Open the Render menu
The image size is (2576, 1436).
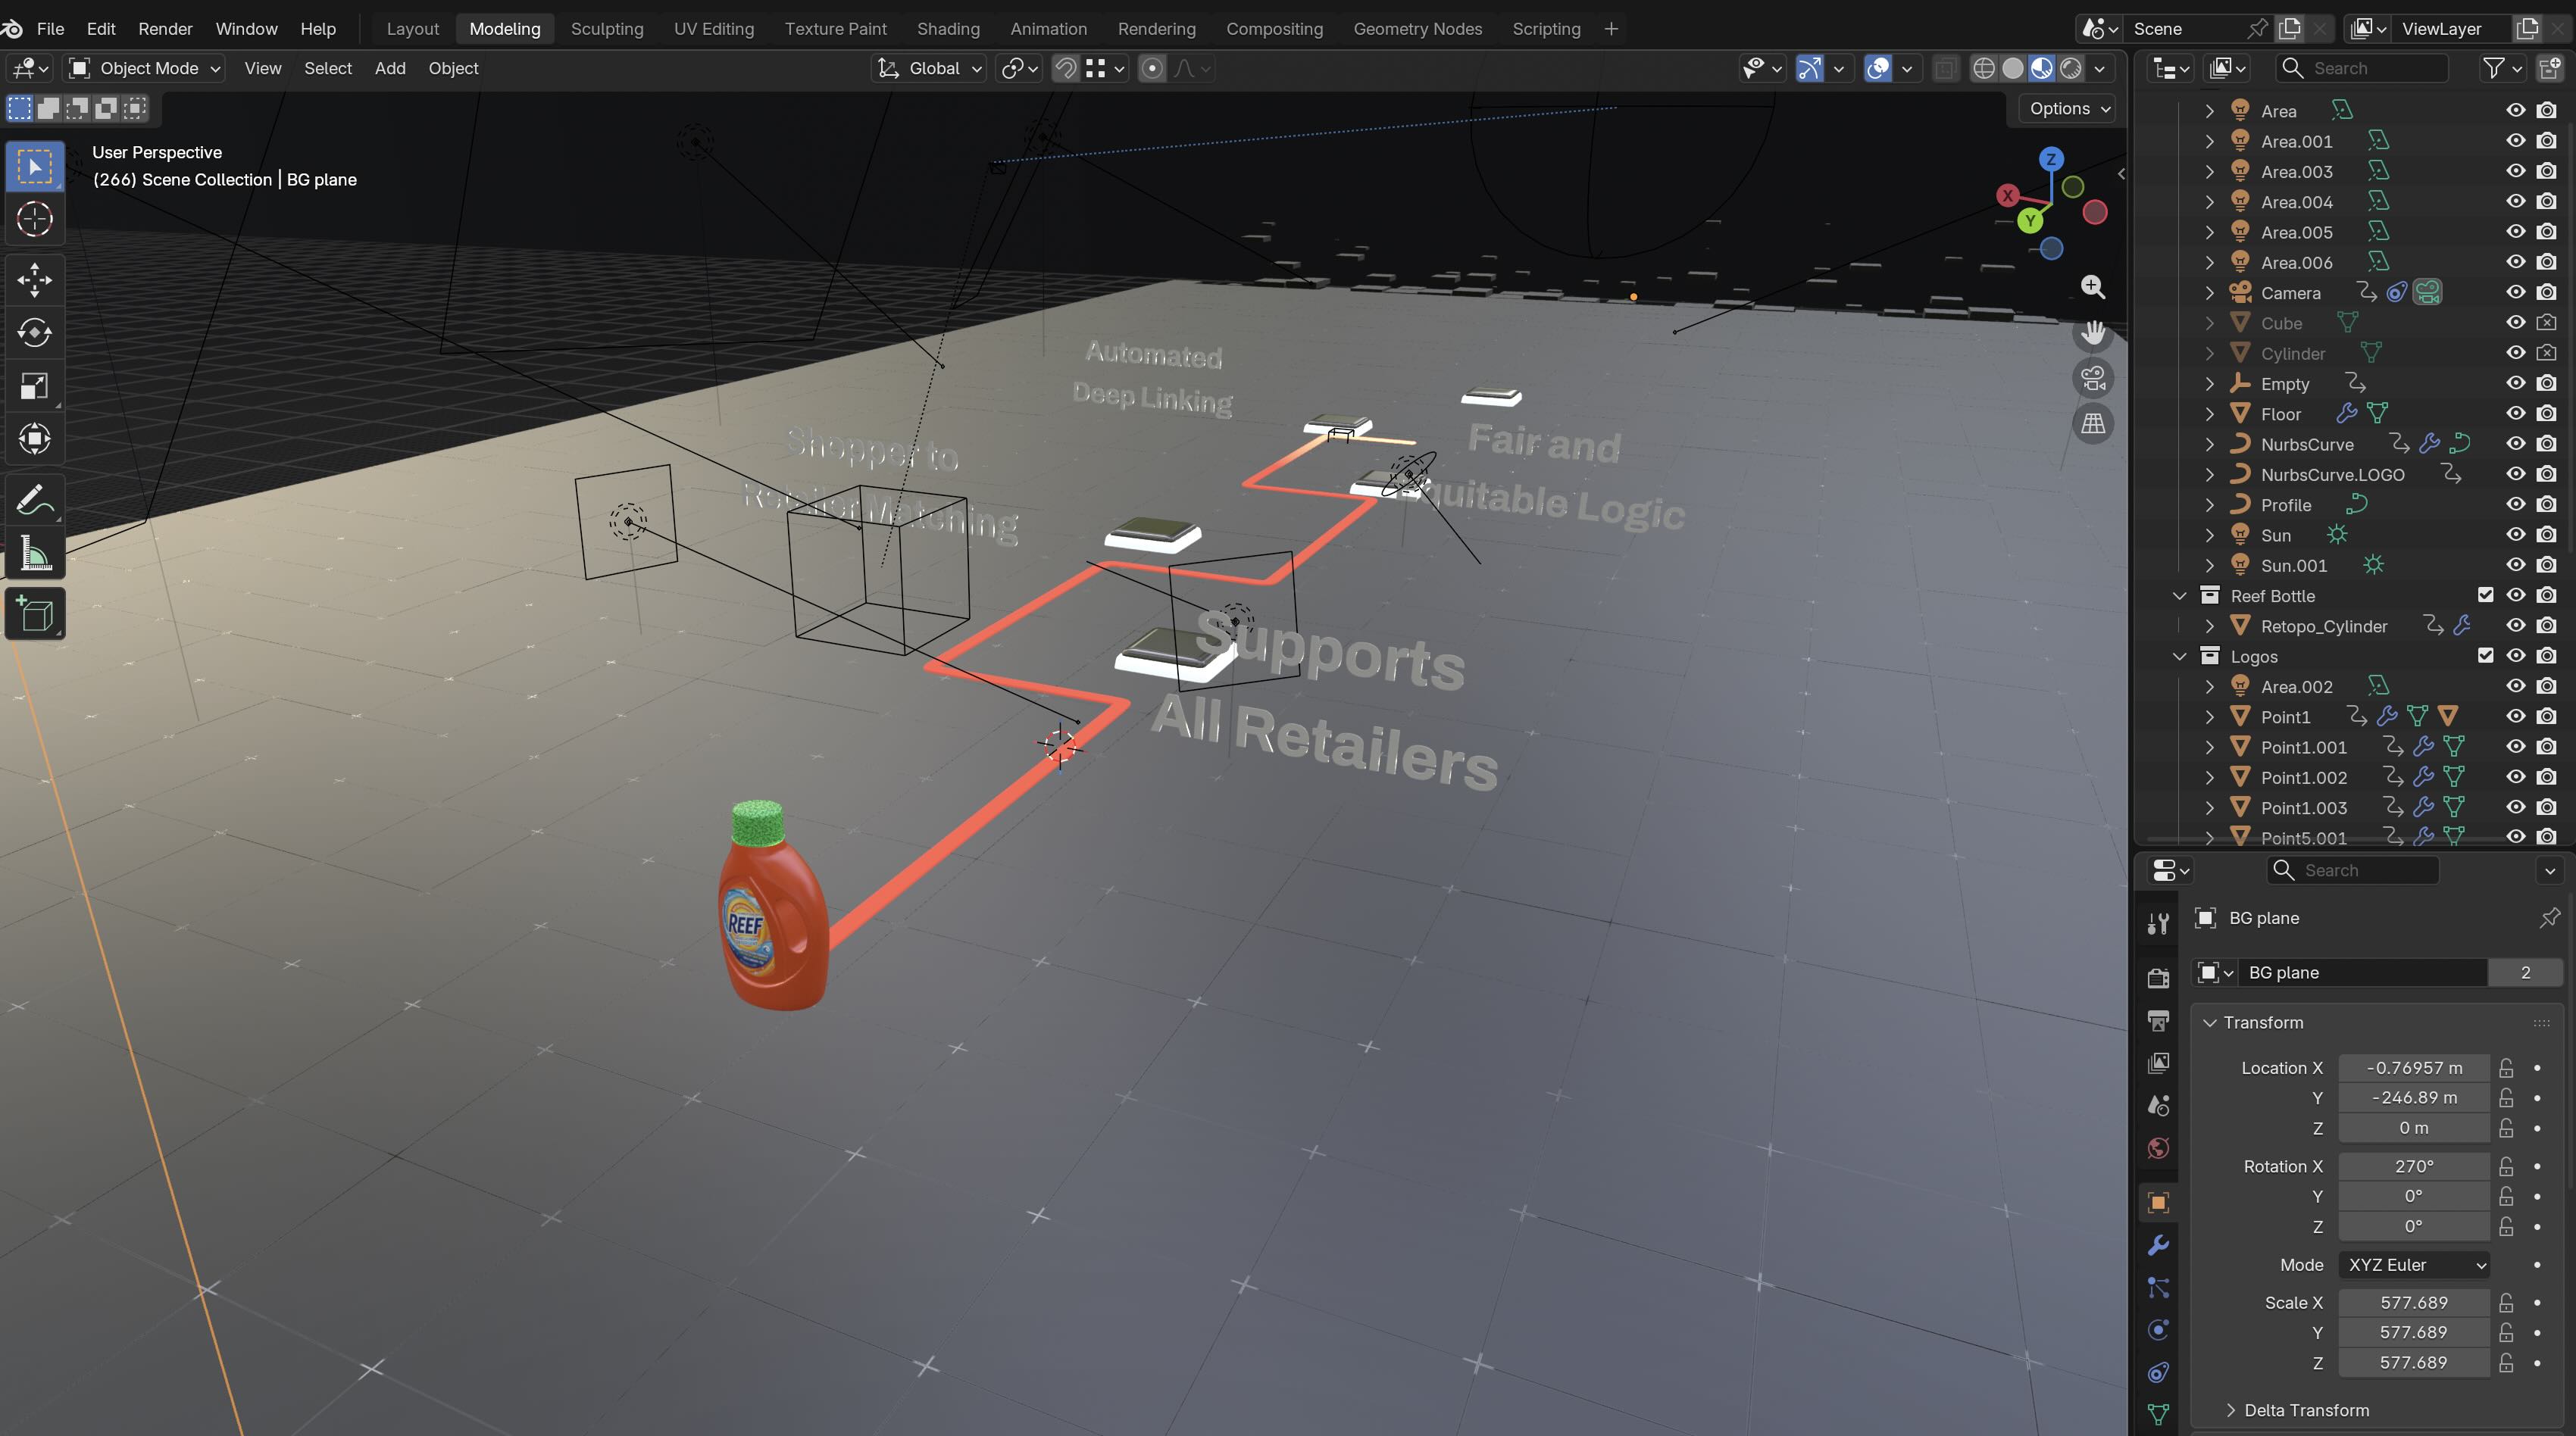165,28
